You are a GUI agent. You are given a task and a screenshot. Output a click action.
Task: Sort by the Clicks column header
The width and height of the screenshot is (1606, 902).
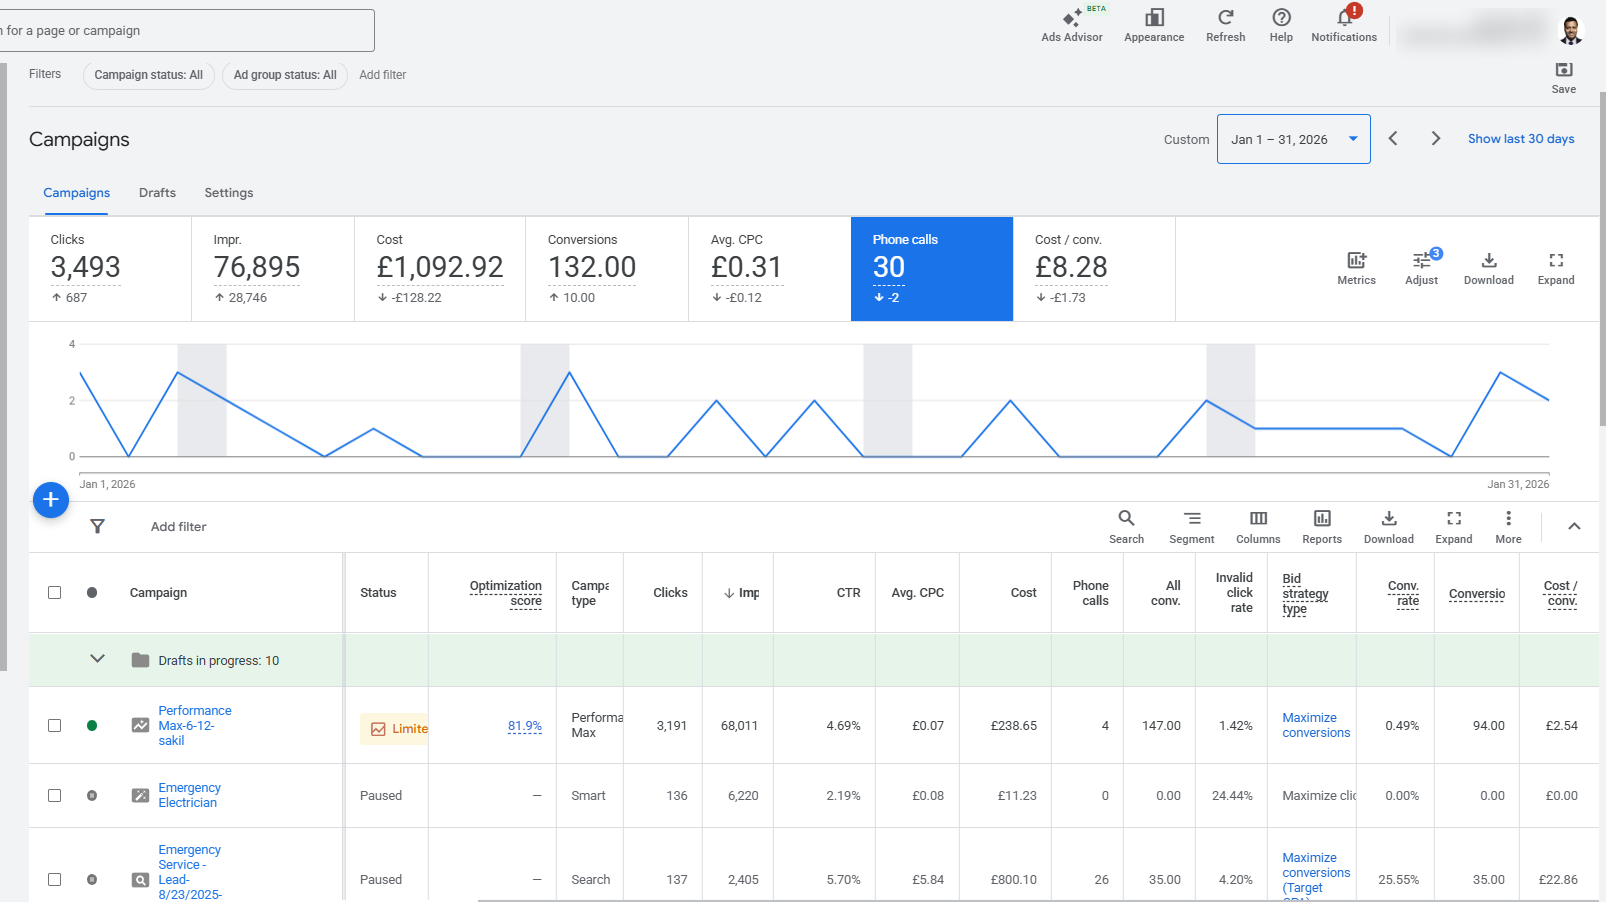(670, 593)
